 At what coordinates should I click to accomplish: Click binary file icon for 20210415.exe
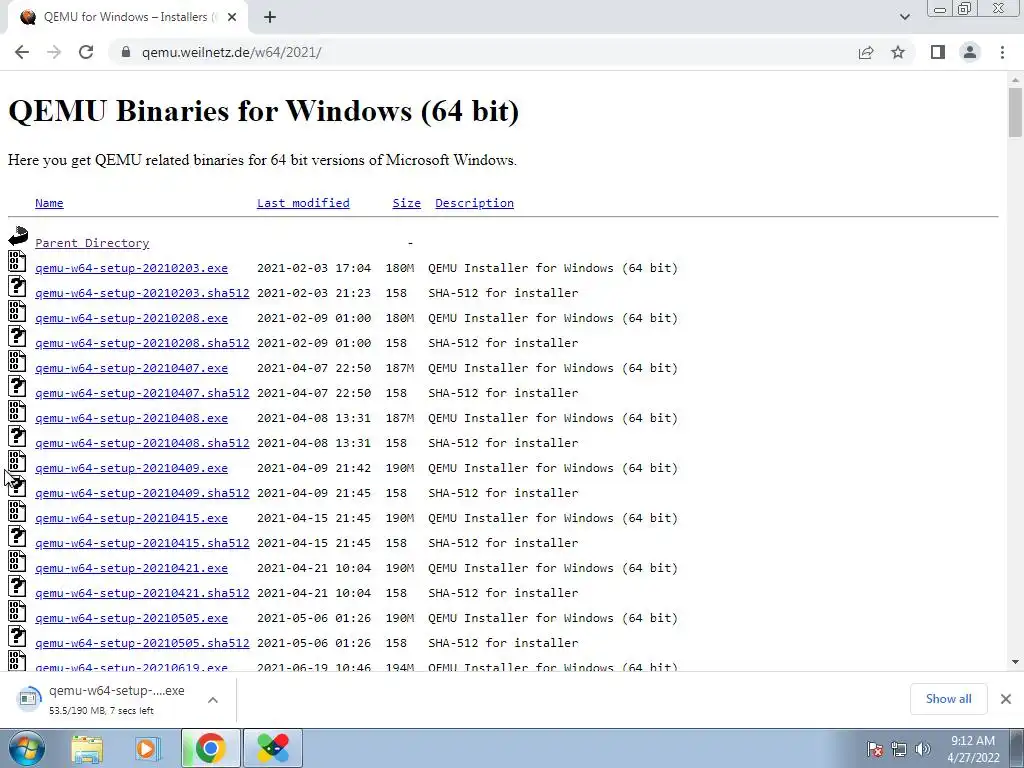(x=17, y=511)
